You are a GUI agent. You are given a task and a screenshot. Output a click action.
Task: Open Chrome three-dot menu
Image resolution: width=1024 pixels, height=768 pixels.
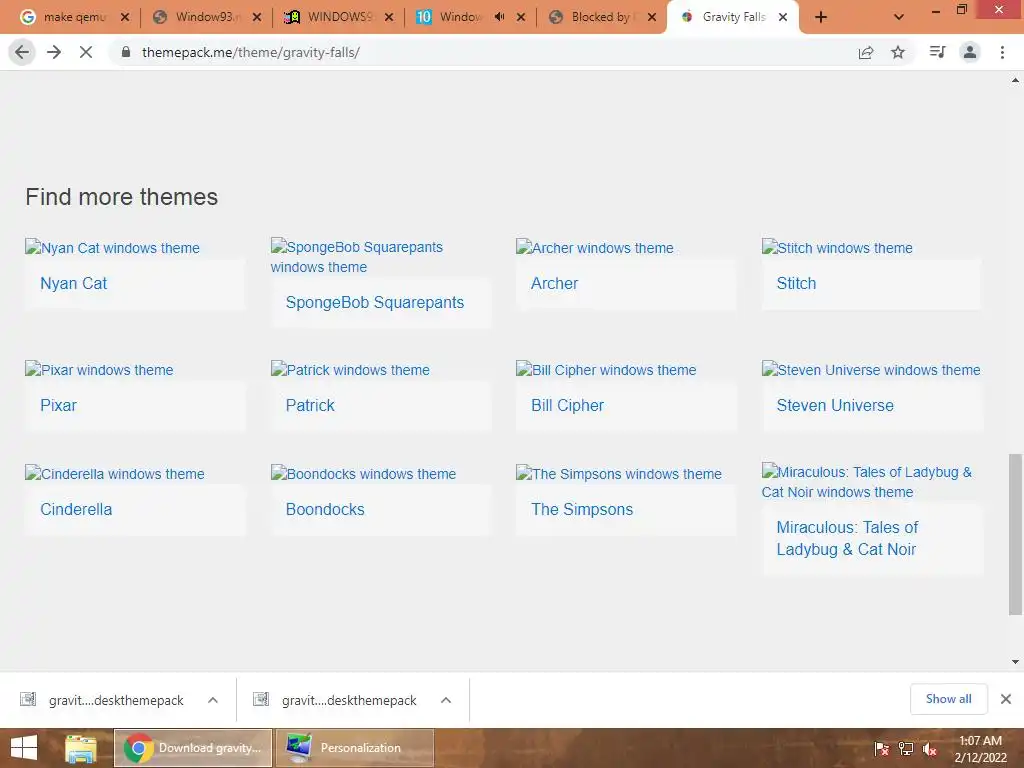click(1002, 52)
